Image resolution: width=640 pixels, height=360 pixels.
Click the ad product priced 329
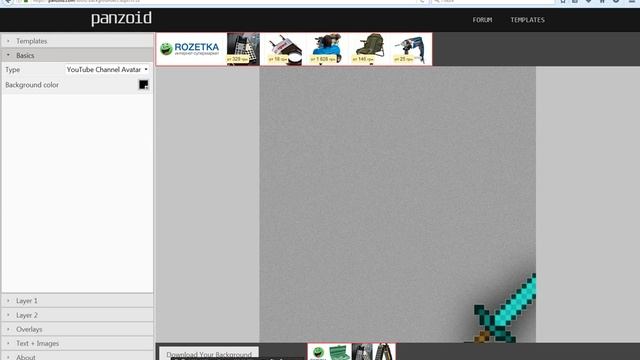click(243, 49)
